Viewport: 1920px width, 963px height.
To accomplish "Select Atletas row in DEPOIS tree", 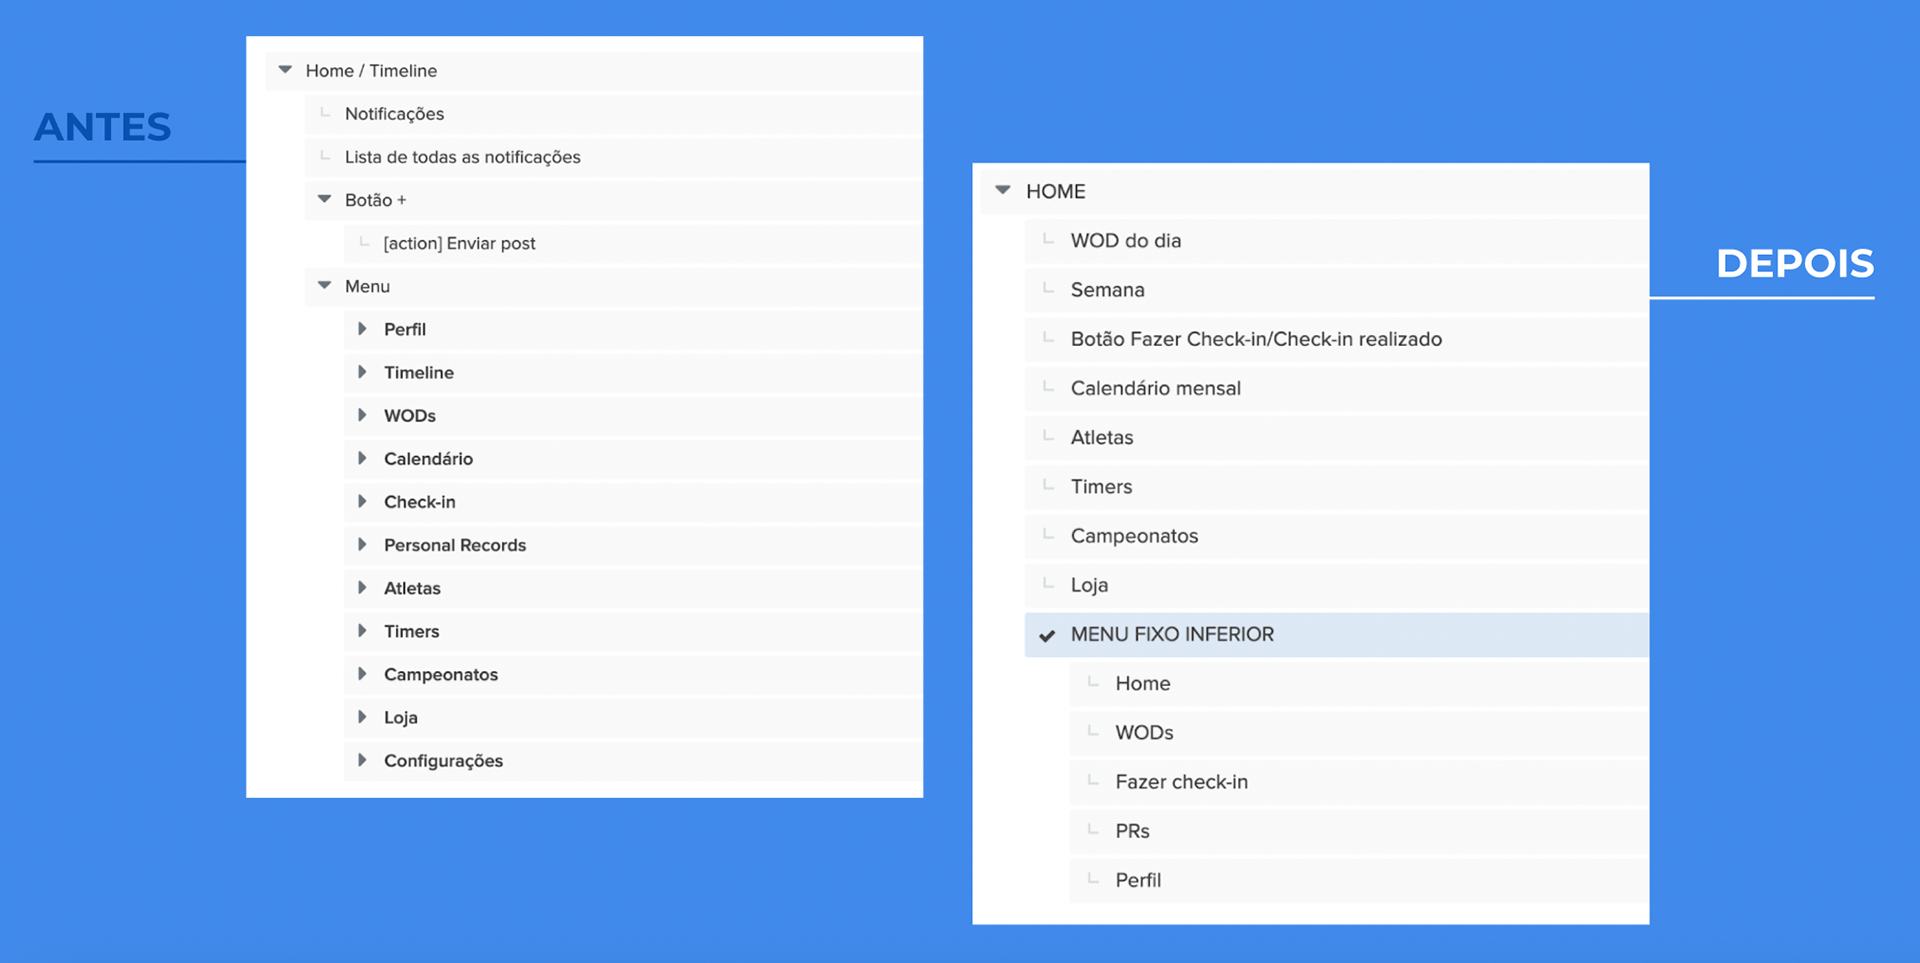I will 1336,437.
